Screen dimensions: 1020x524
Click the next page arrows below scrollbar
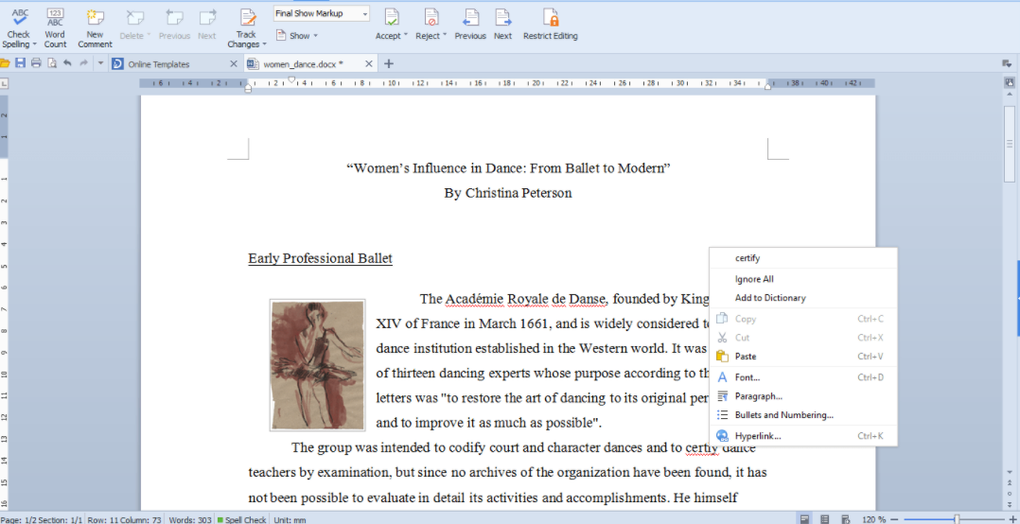click(x=1009, y=504)
